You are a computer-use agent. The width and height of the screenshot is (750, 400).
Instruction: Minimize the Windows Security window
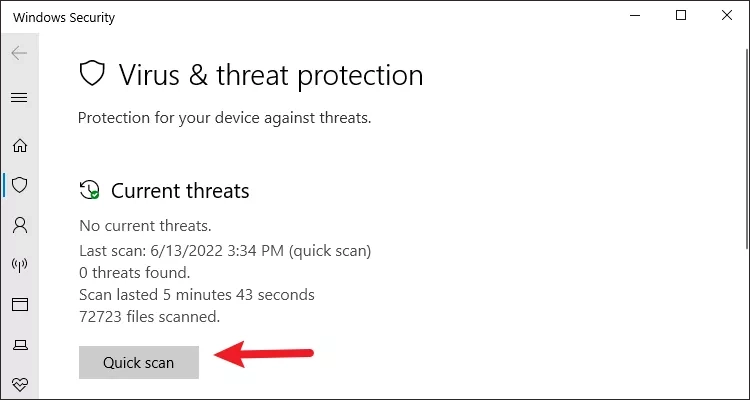(x=635, y=16)
